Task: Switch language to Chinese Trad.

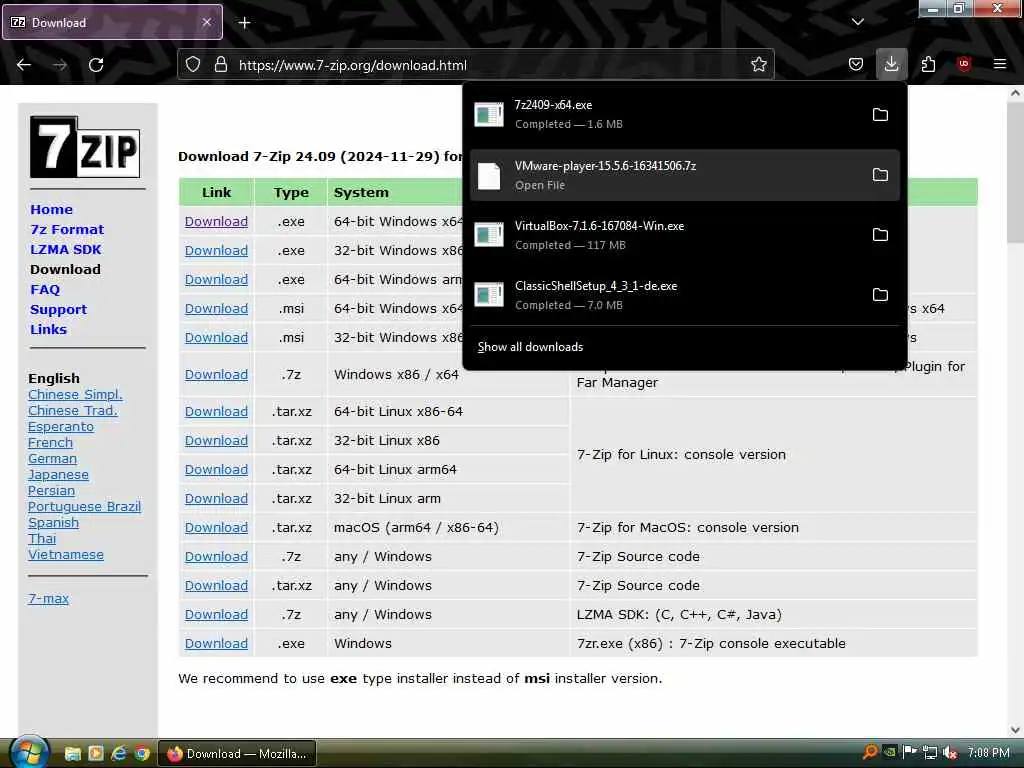Action: 72,410
